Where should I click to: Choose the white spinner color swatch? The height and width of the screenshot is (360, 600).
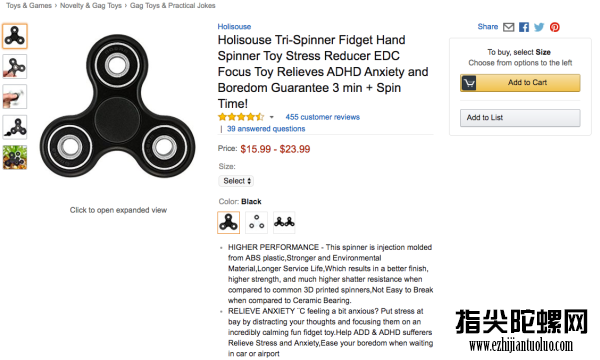click(256, 222)
